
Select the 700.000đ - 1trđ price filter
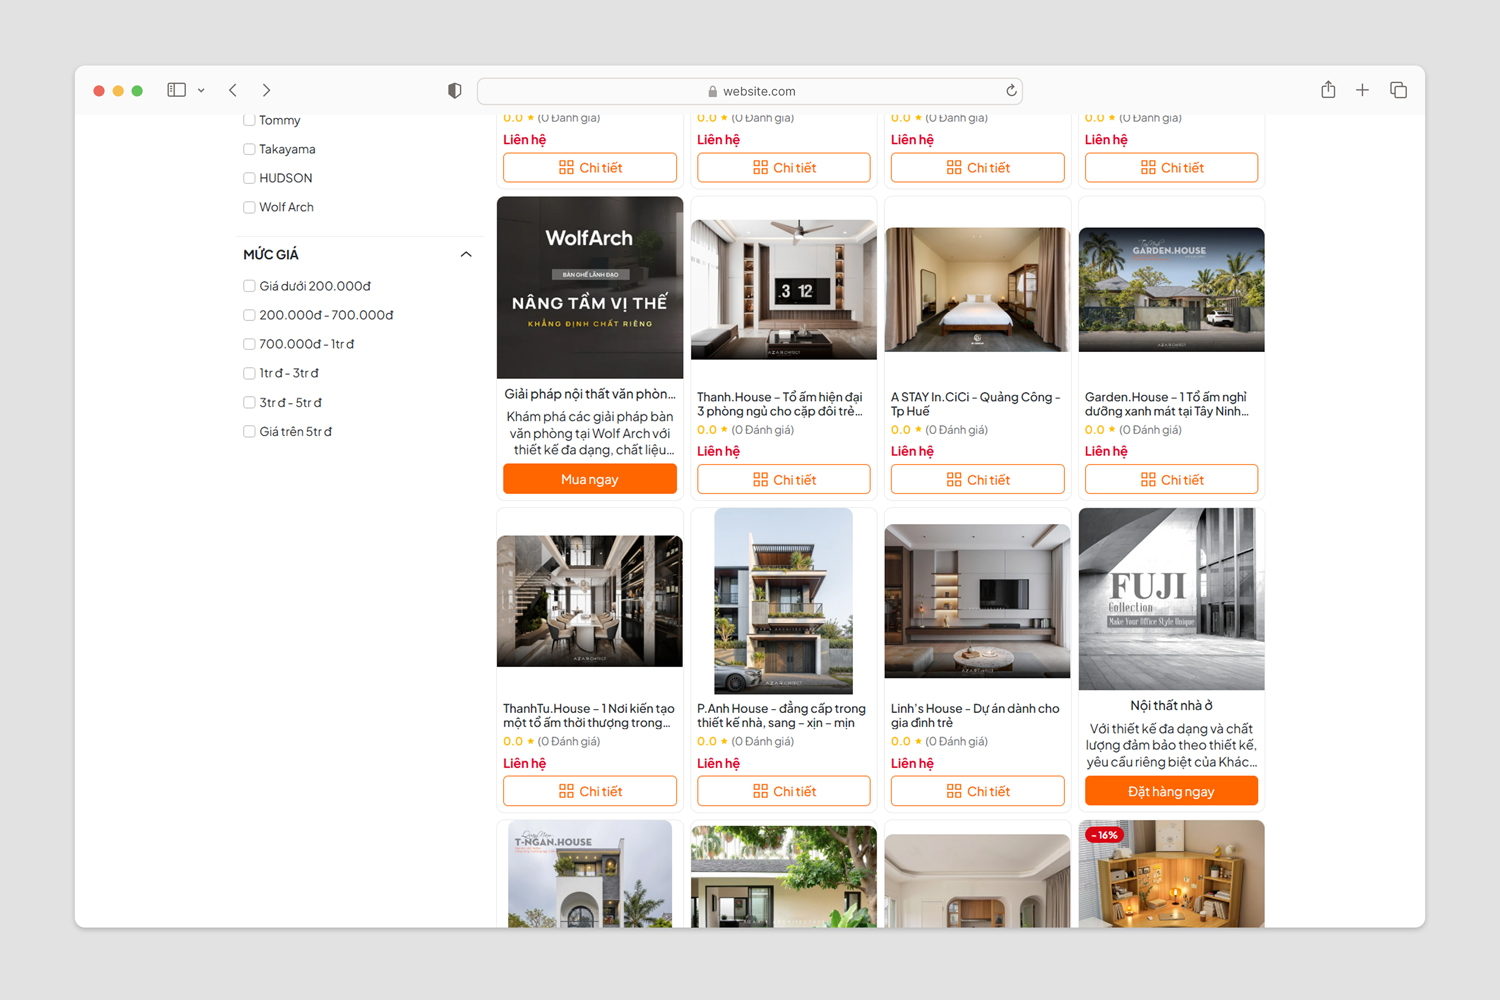tap(249, 344)
